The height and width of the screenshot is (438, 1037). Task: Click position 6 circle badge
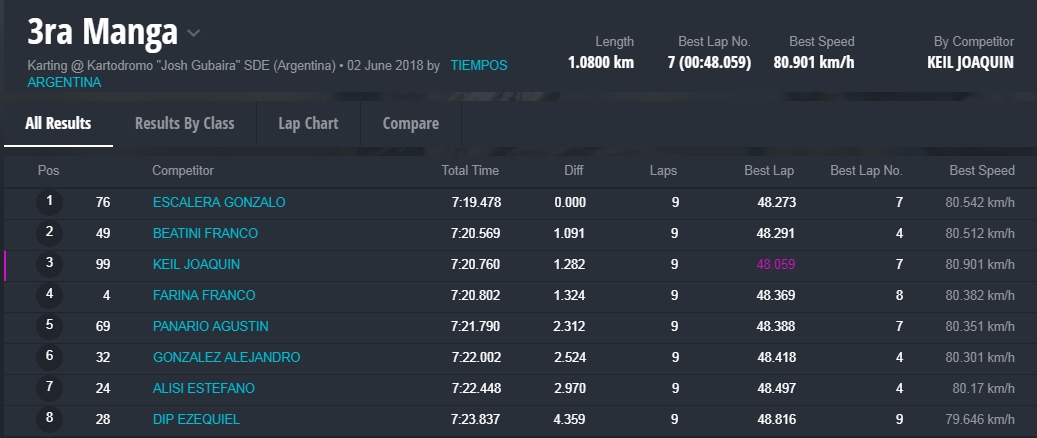50,357
